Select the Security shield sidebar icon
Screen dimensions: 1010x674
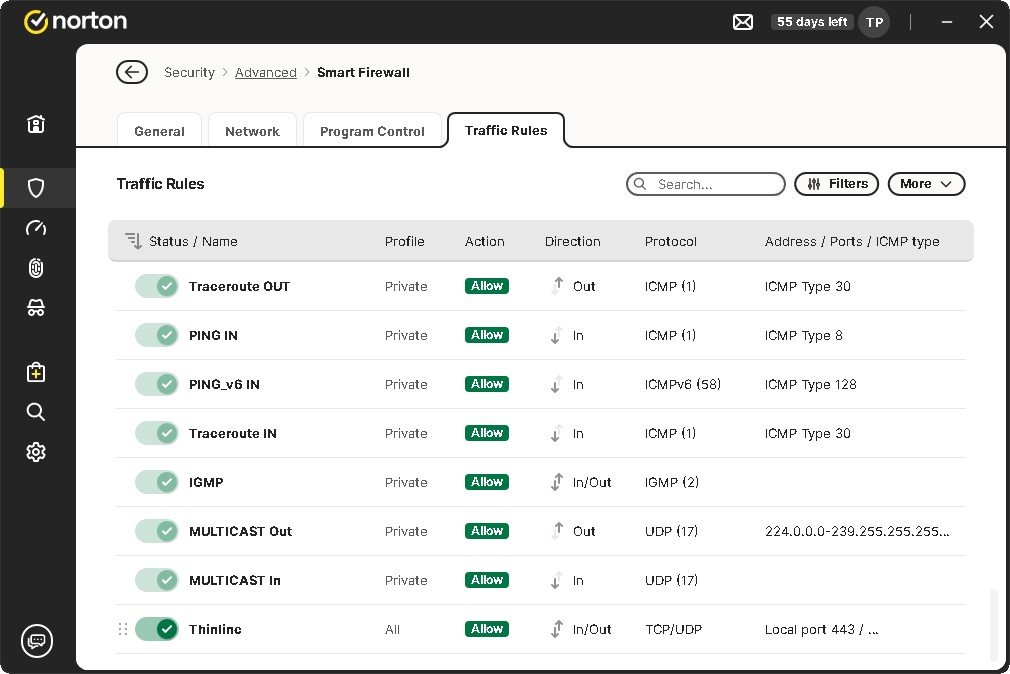pos(36,188)
